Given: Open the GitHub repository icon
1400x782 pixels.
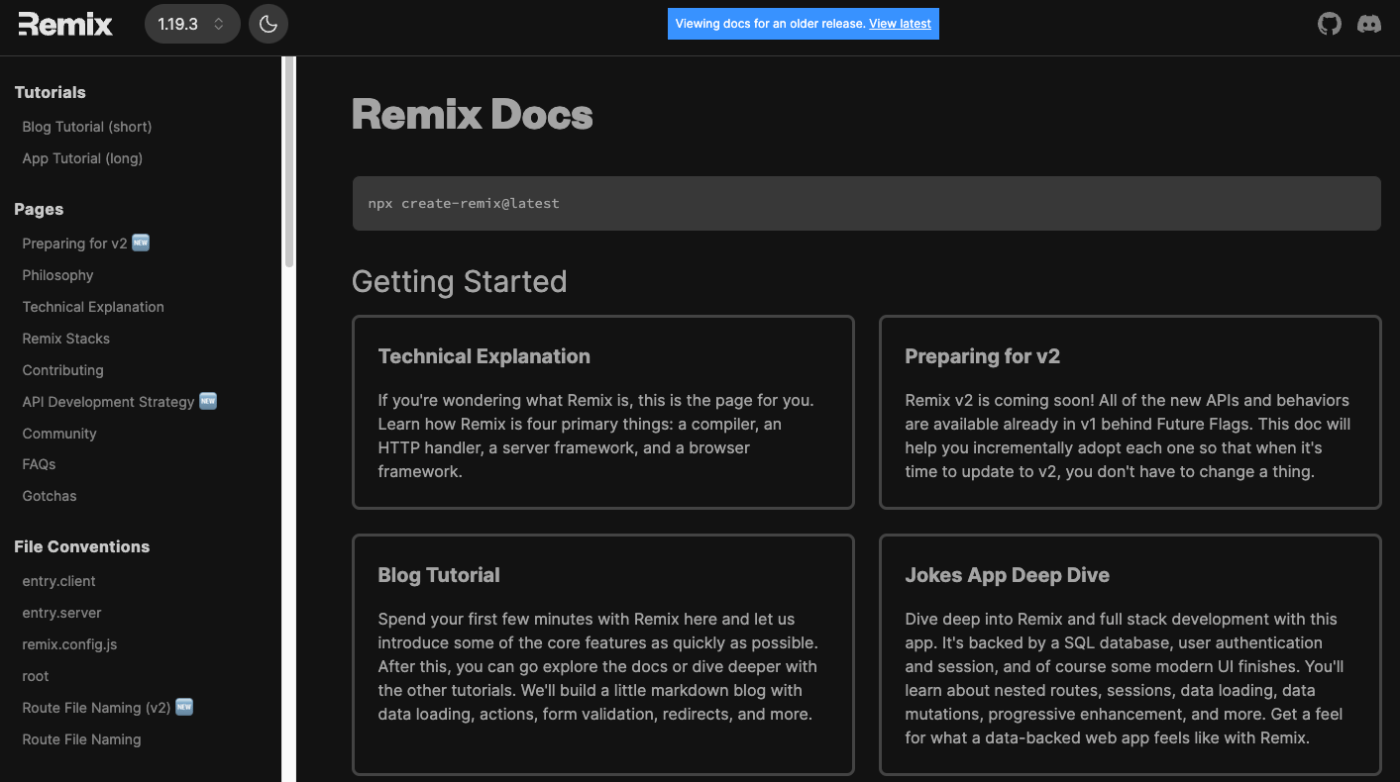Looking at the screenshot, I should click(1329, 24).
